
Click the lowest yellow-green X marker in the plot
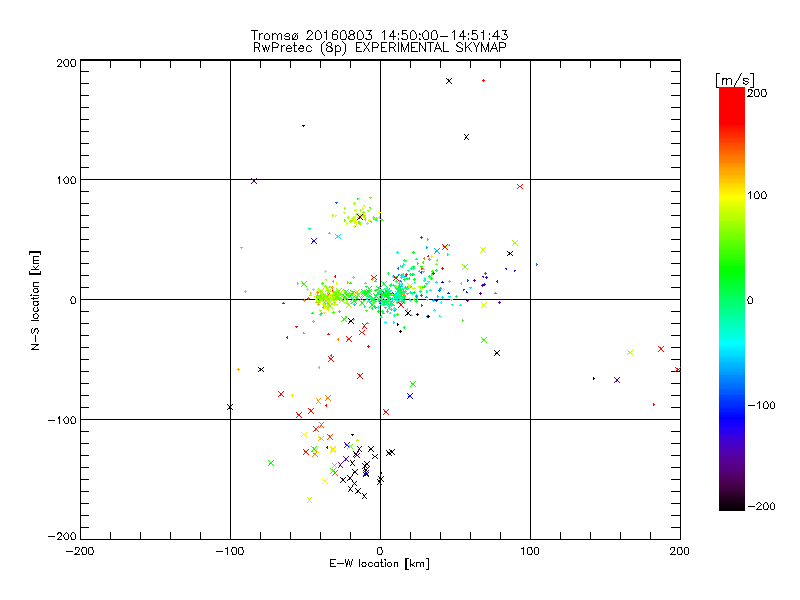tap(309, 500)
